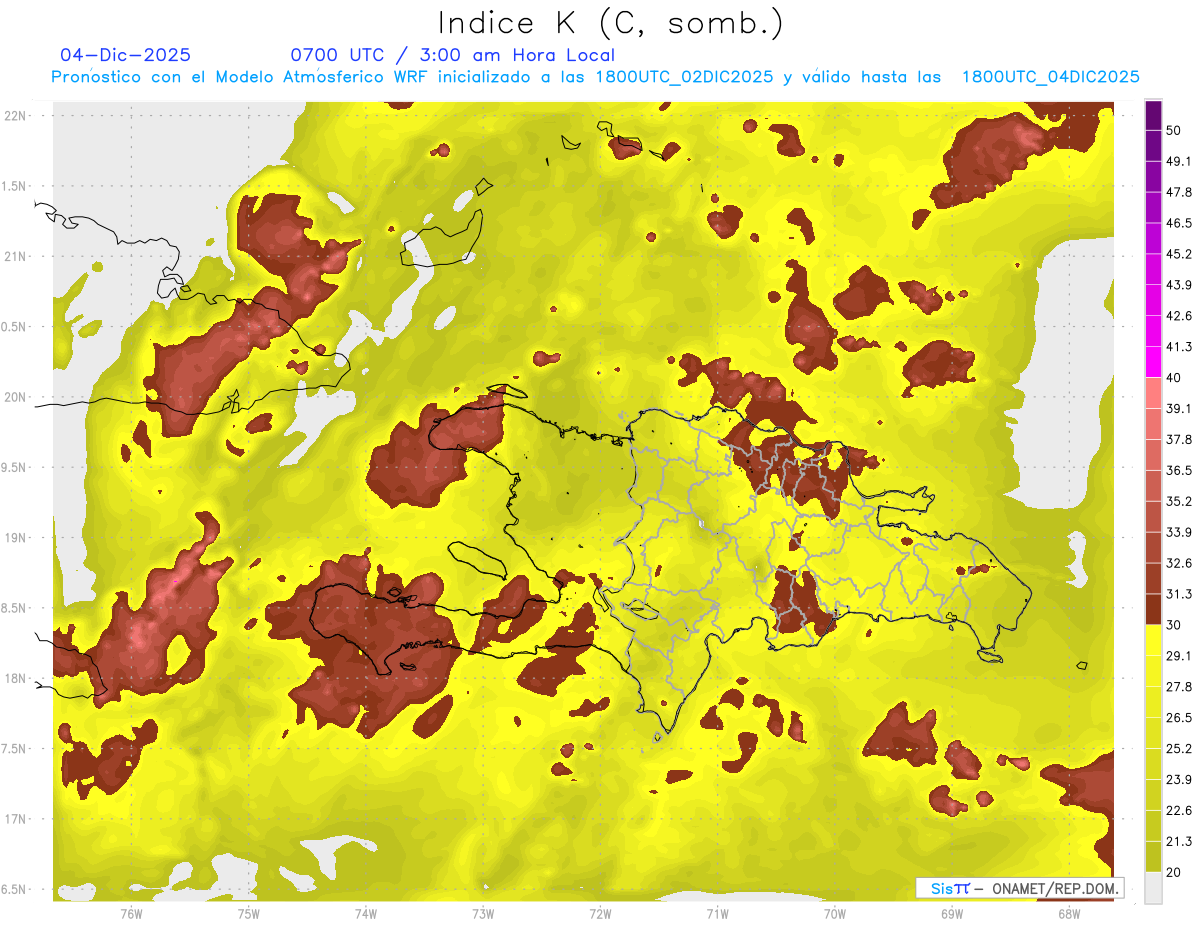
Task: Click the "21N" latitude label
Action: pos(15,256)
